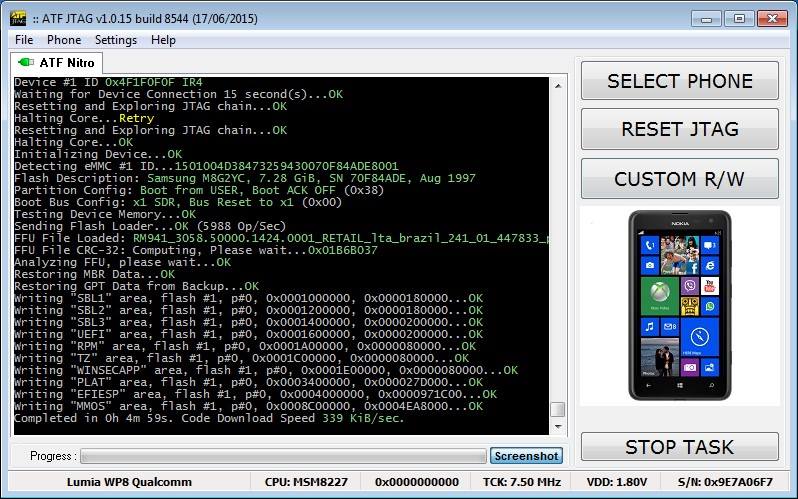798x499 pixels.
Task: Click the 'Detecting eMMC #1 ID' log line
Action: [x=206, y=166]
